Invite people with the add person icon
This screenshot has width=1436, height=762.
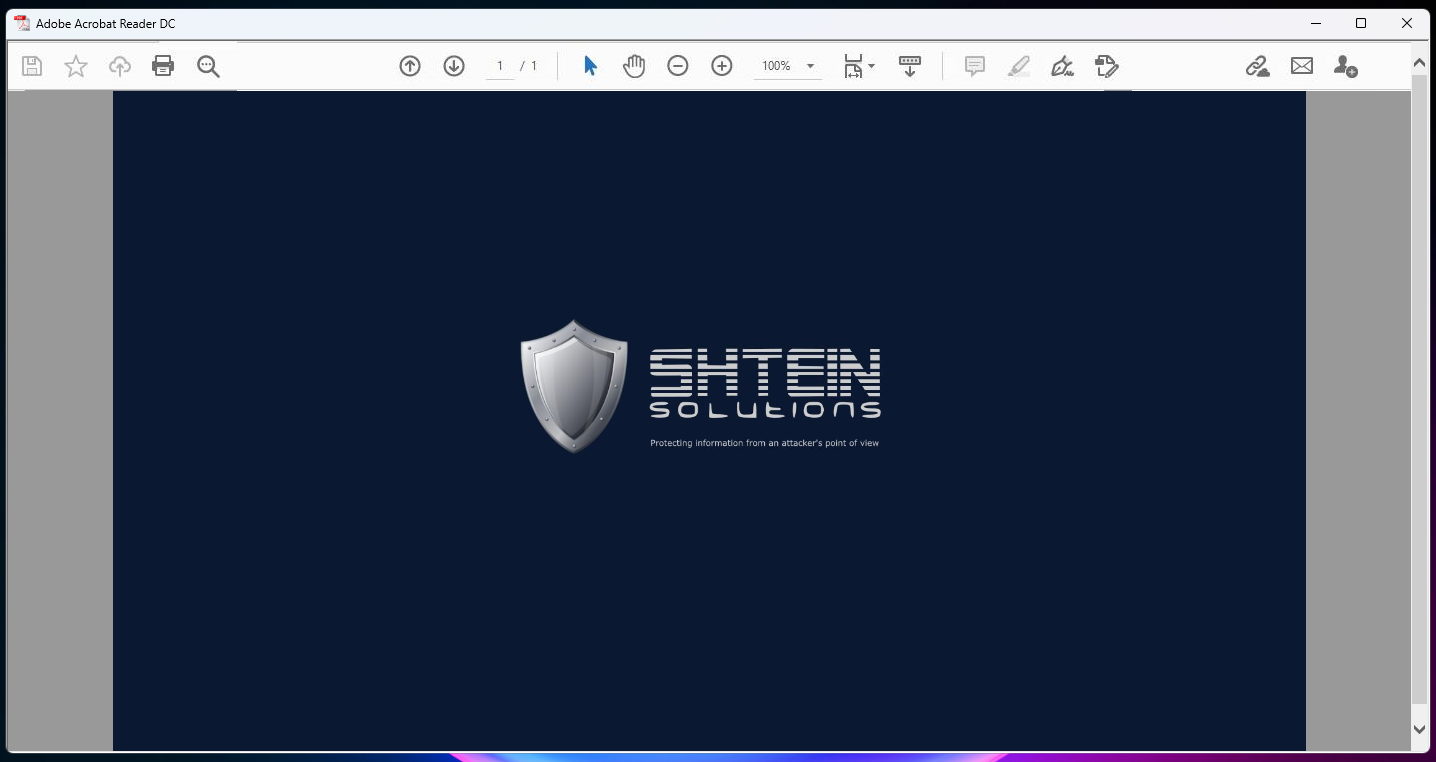1346,66
